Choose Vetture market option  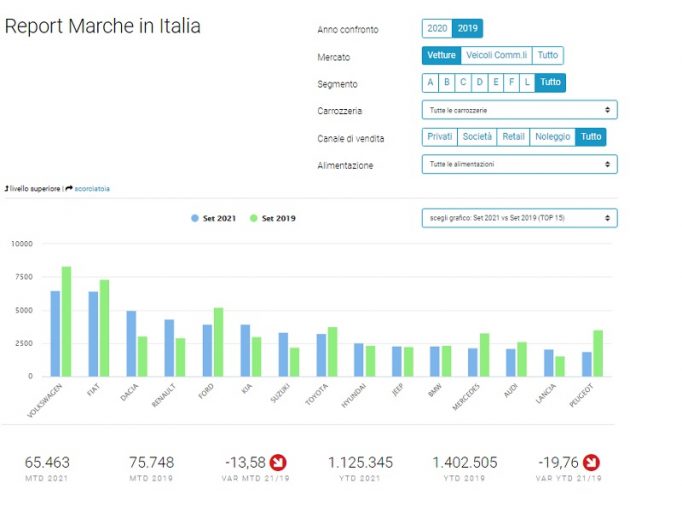pos(441,55)
